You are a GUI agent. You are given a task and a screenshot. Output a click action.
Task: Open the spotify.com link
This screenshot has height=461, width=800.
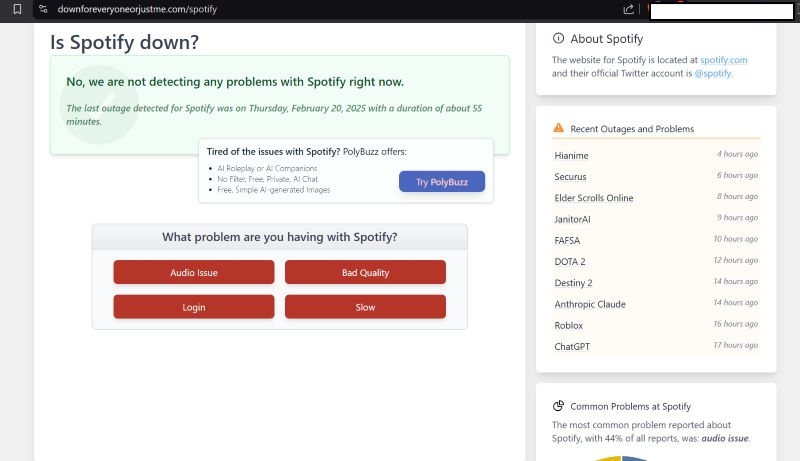point(723,60)
